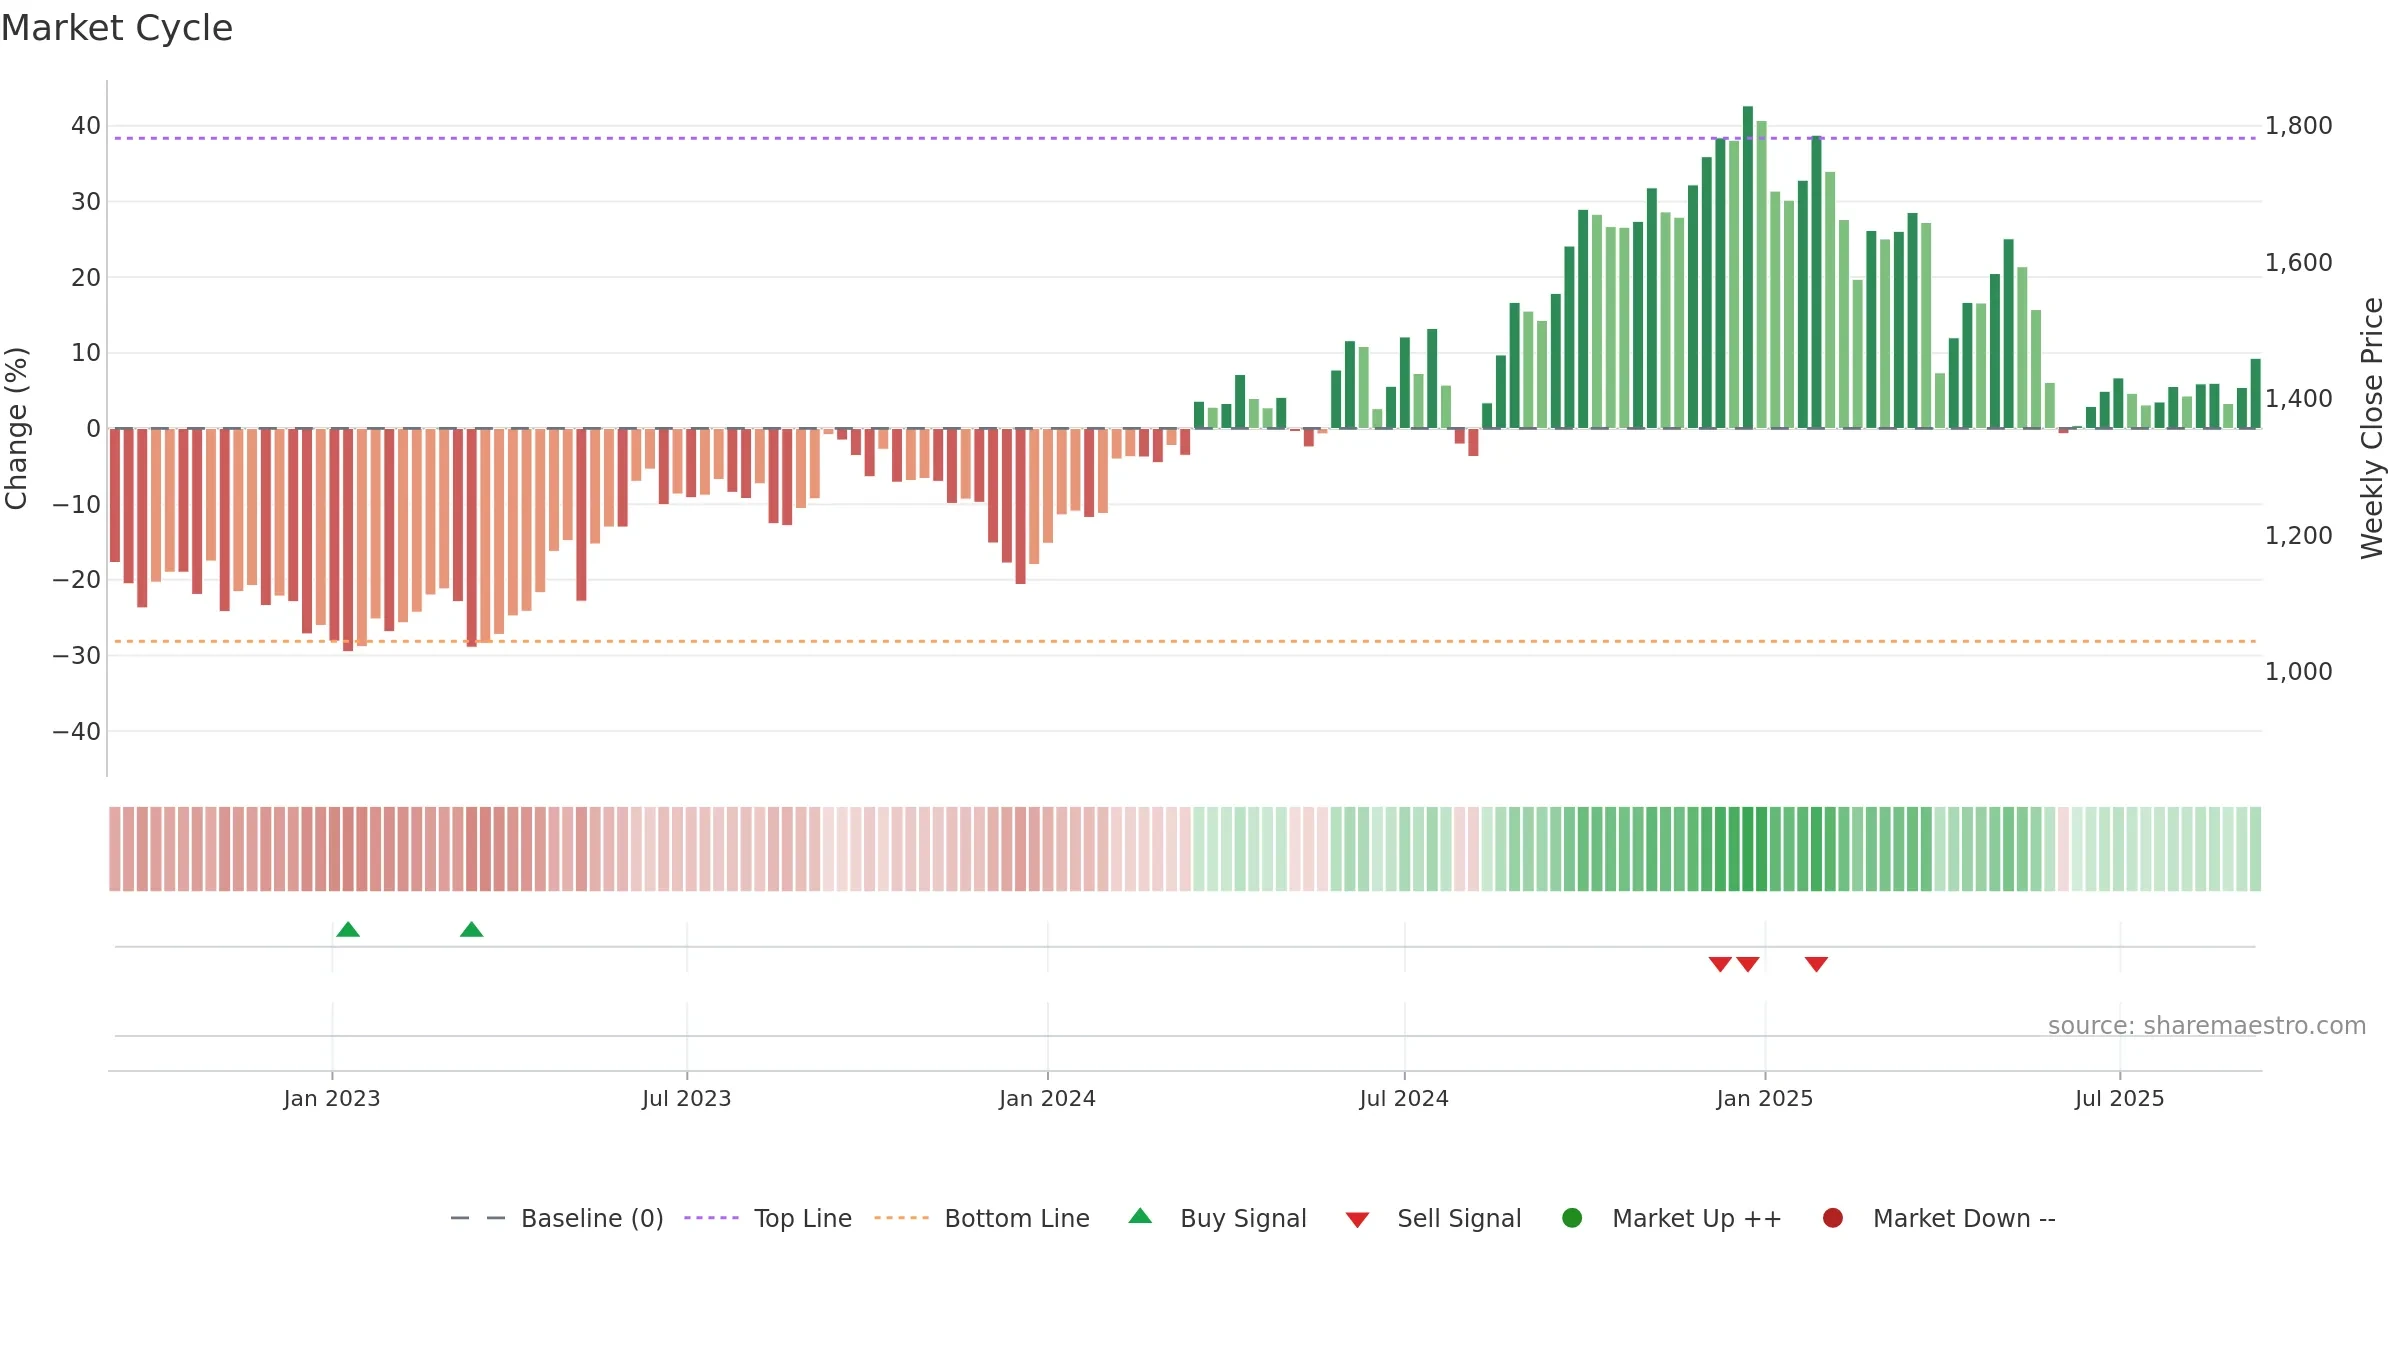The image size is (2400, 1350).
Task: Click the orange Bottom Line legend marker
Action: [901, 1218]
